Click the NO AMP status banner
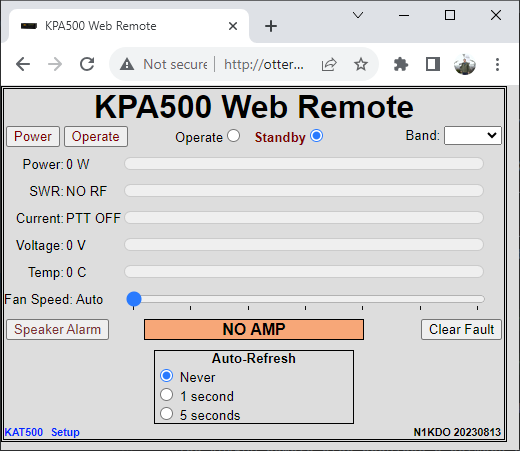Image resolution: width=520 pixels, height=451 pixels. (x=254, y=329)
